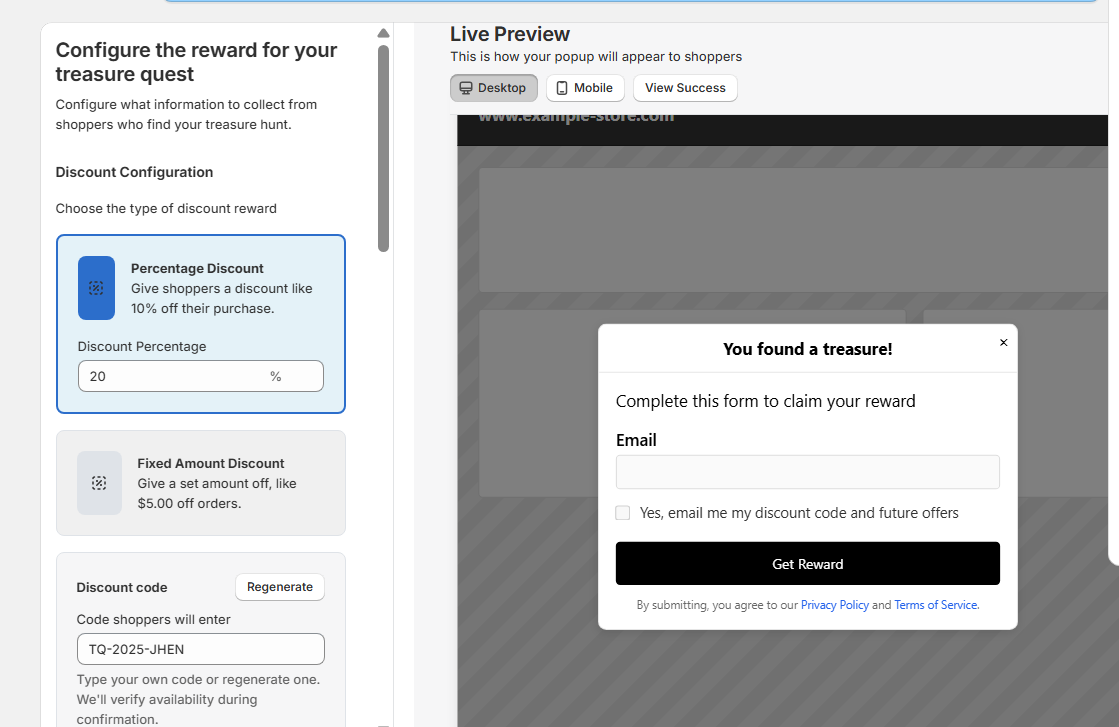Close the treasure popup with the X

[x=1003, y=342]
